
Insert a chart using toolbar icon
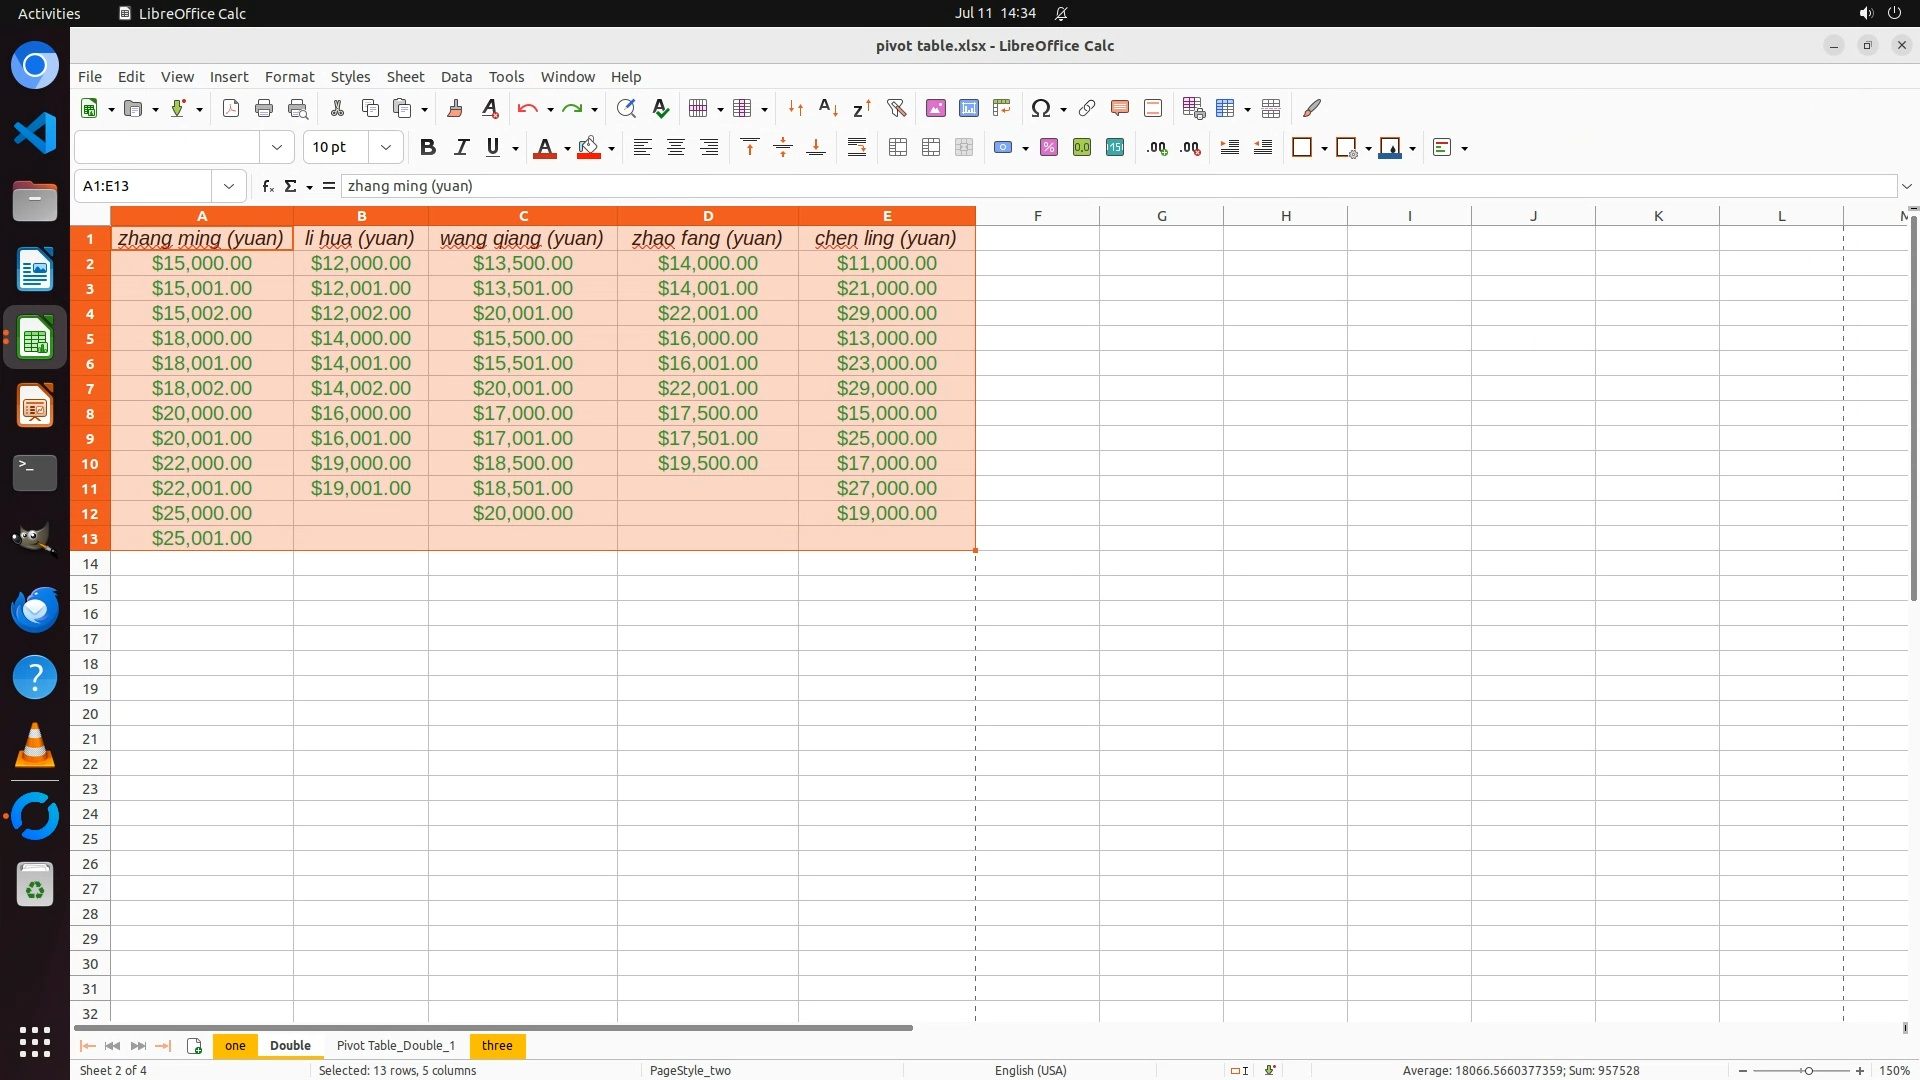tap(968, 108)
